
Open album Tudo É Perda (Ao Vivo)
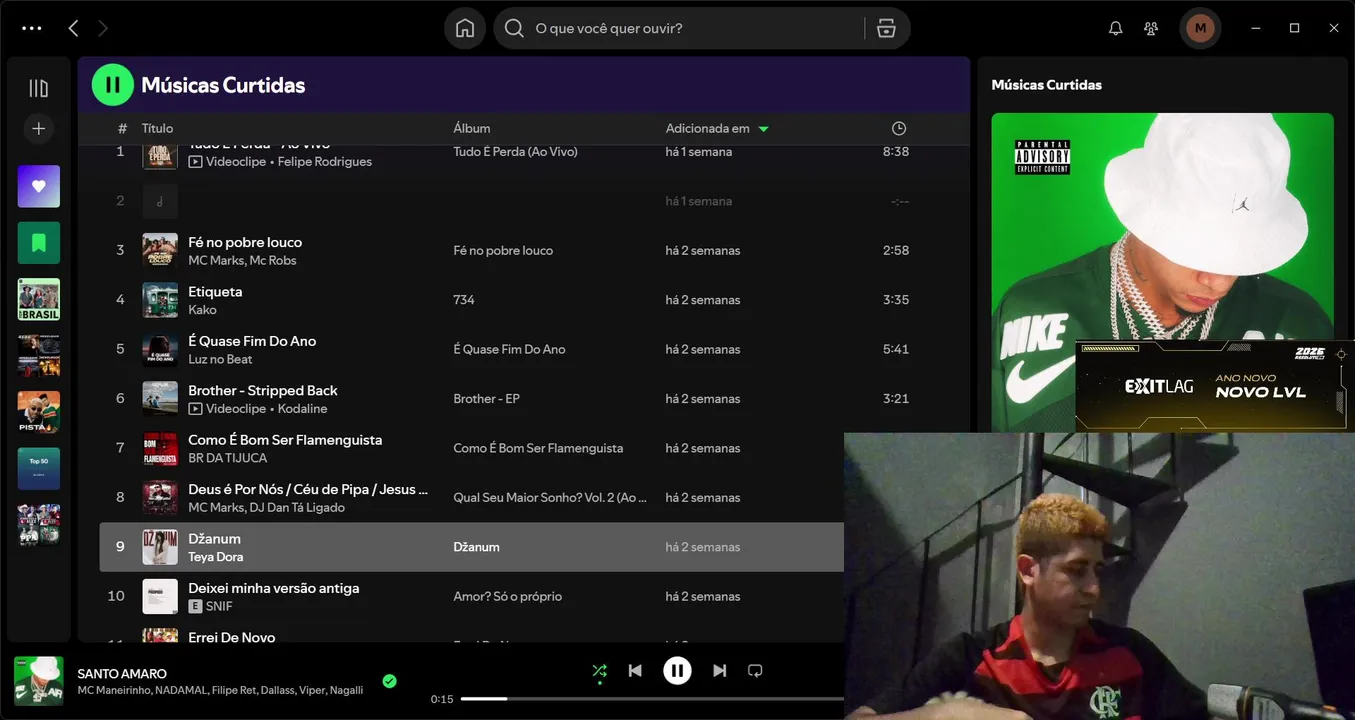pyautogui.click(x=515, y=152)
